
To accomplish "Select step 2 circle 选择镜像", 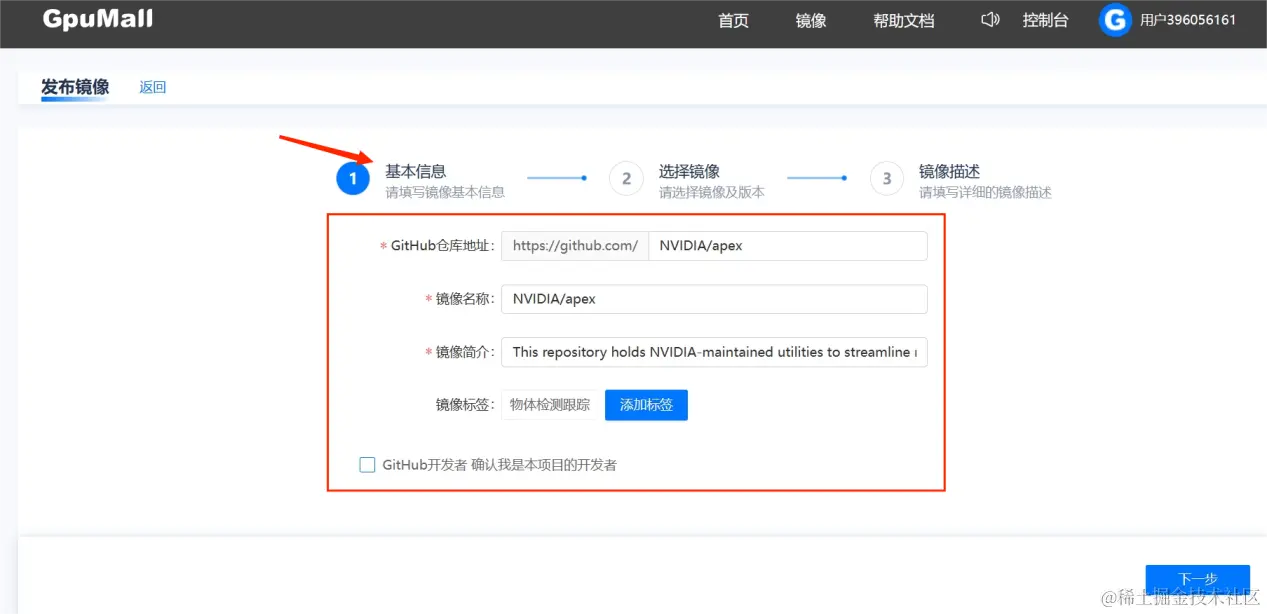I will point(626,179).
